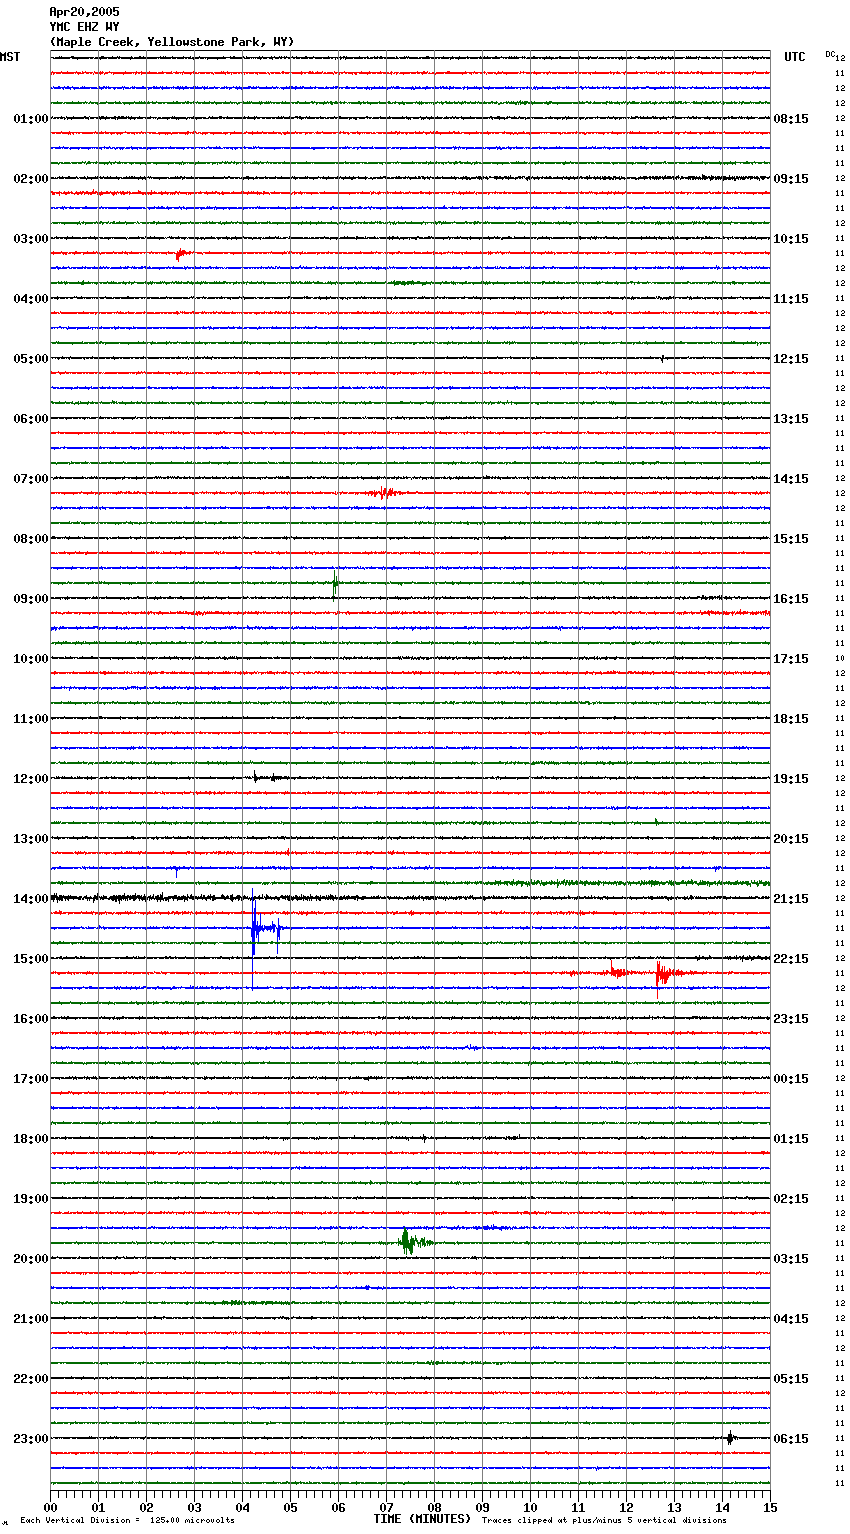Click the red wiggle on the 07:15 trace
Image resolution: width=850 pixels, height=1534 pixels.
385,492
